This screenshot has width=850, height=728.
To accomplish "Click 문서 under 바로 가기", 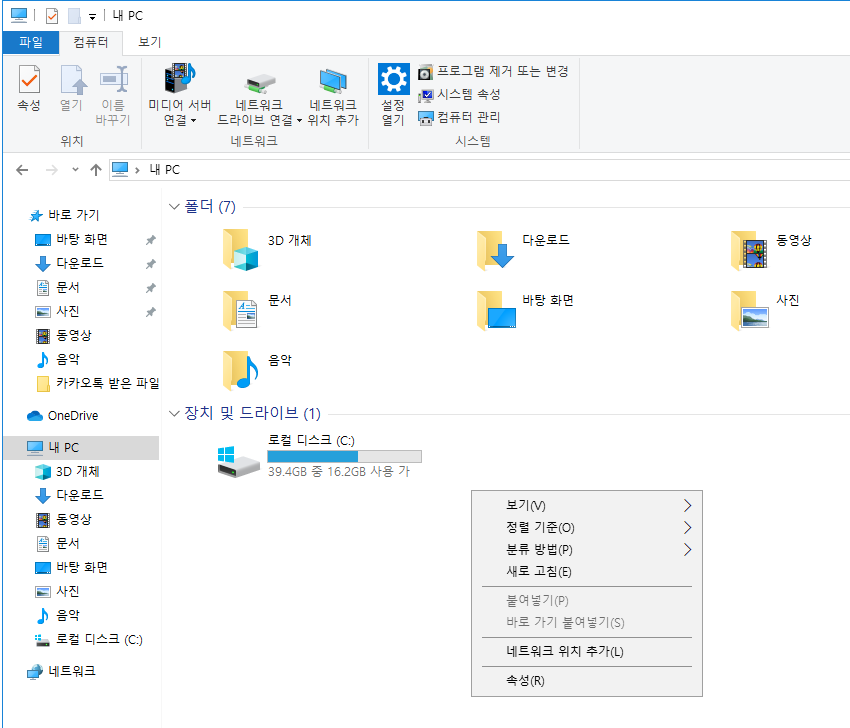I will [x=68, y=287].
